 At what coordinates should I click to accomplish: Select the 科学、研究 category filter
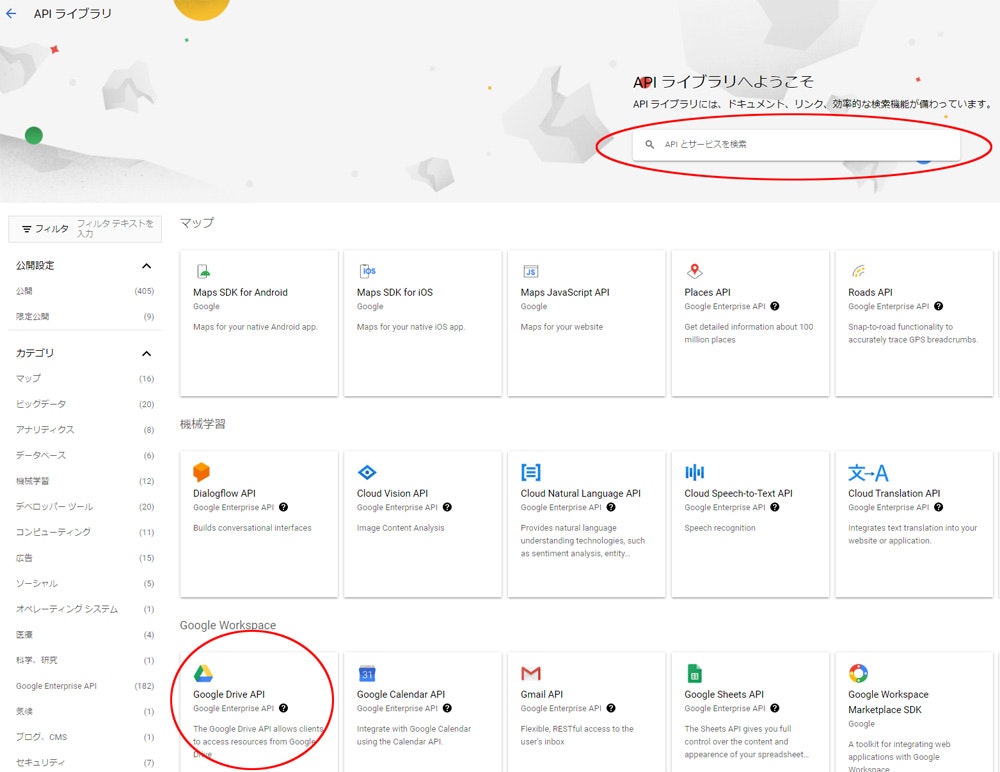pos(85,660)
